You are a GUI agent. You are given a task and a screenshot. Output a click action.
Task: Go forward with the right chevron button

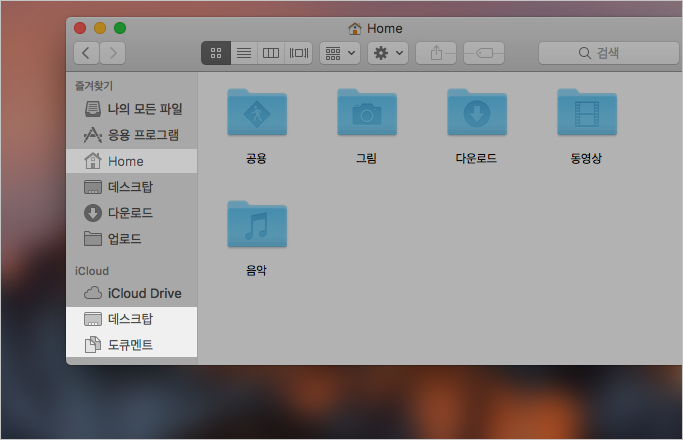(x=113, y=53)
